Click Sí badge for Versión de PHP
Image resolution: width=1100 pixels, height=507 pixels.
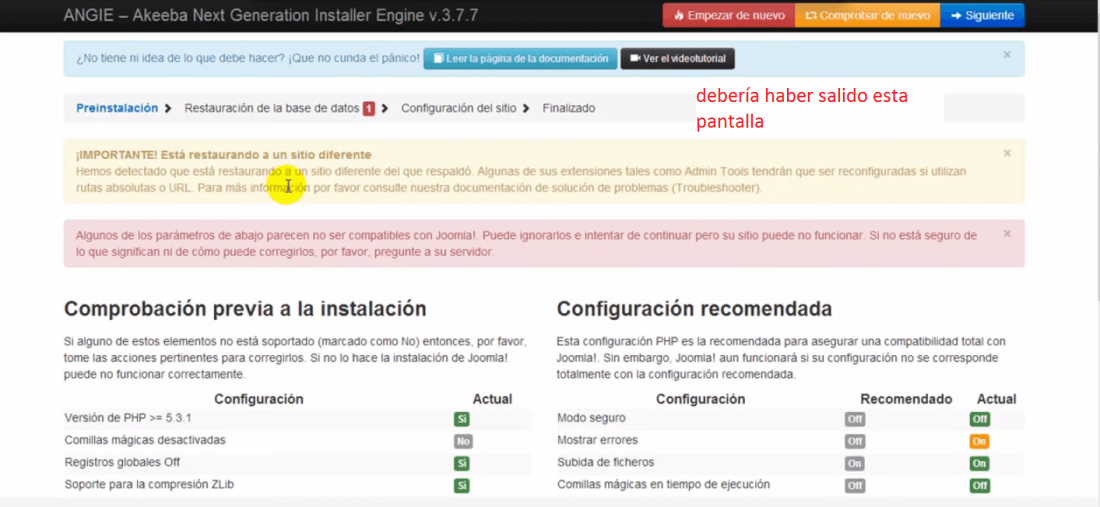[x=462, y=419]
